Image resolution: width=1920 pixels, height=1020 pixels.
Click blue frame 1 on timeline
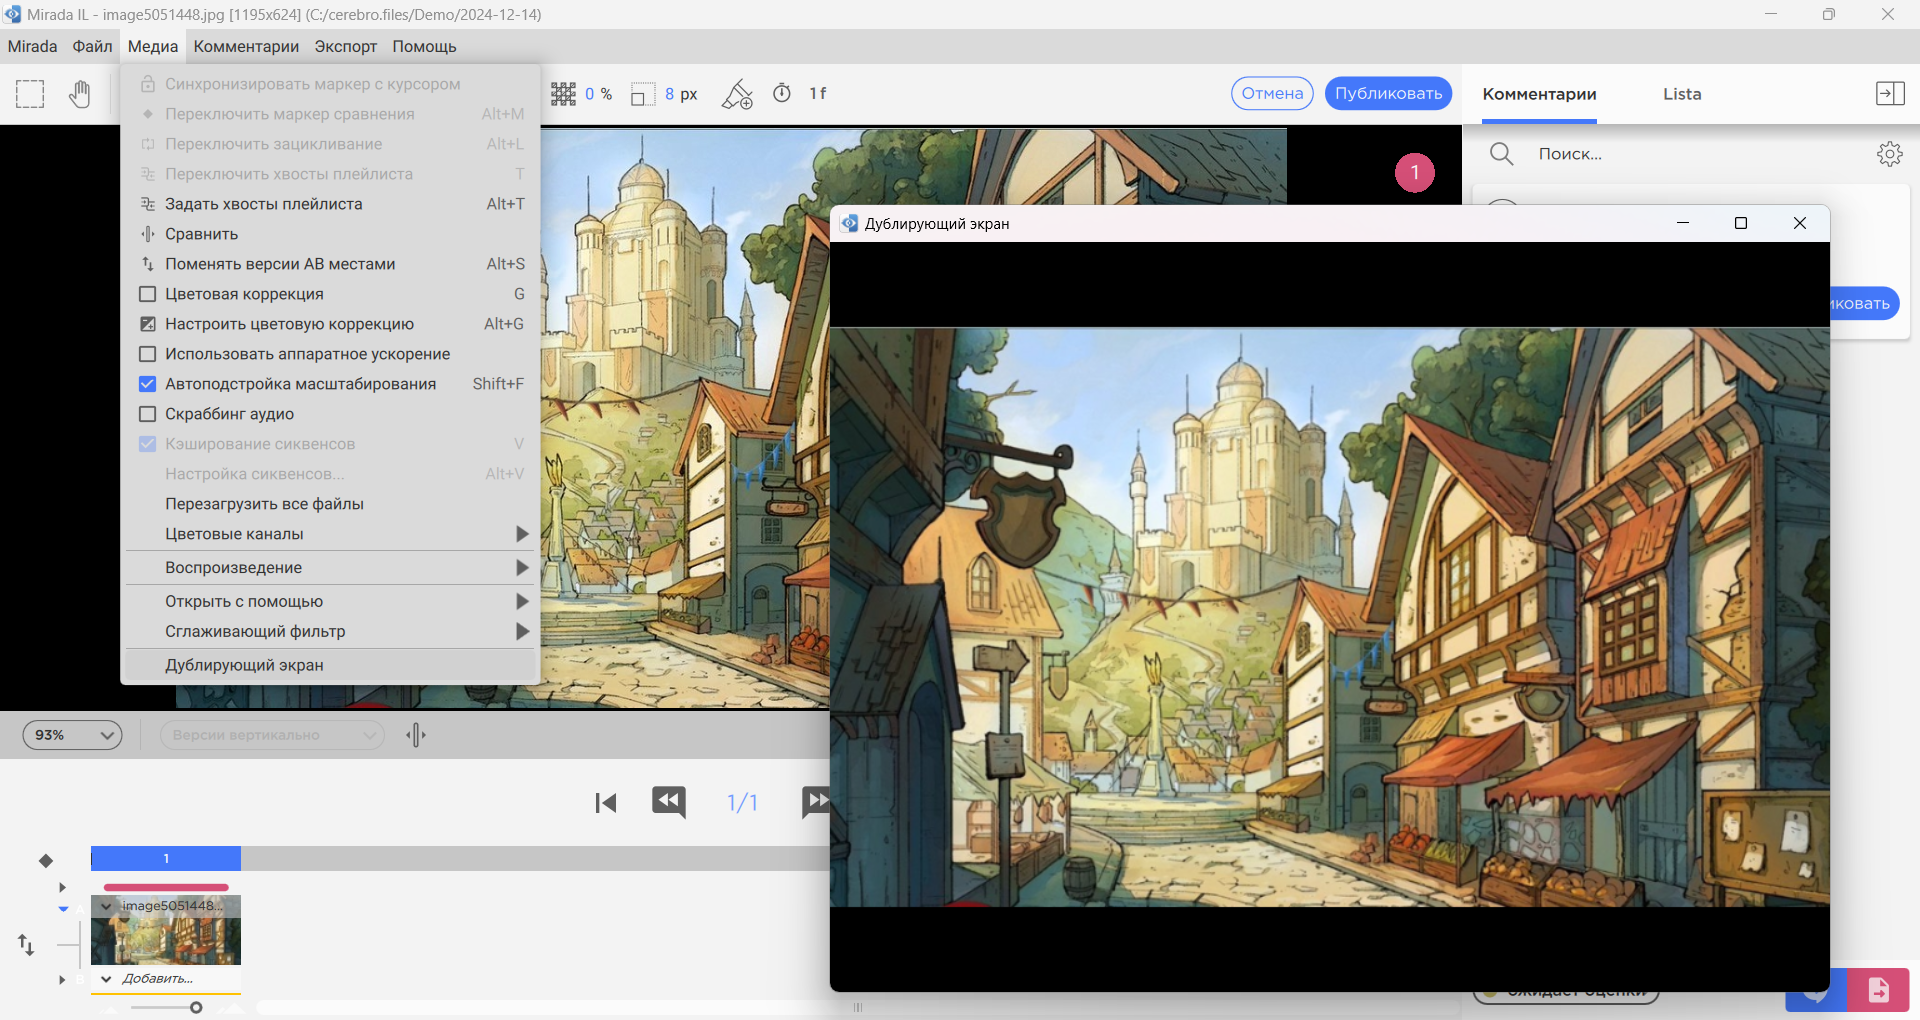coord(166,858)
